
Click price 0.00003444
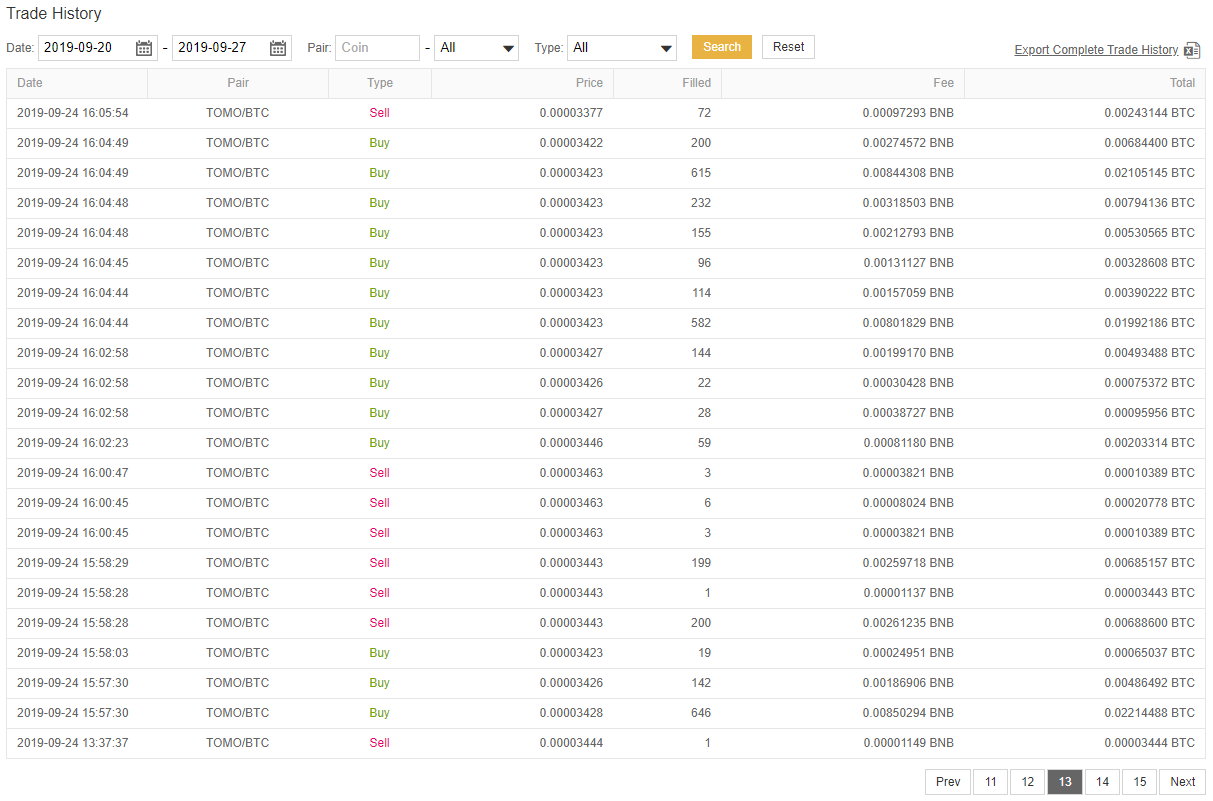click(x=571, y=743)
